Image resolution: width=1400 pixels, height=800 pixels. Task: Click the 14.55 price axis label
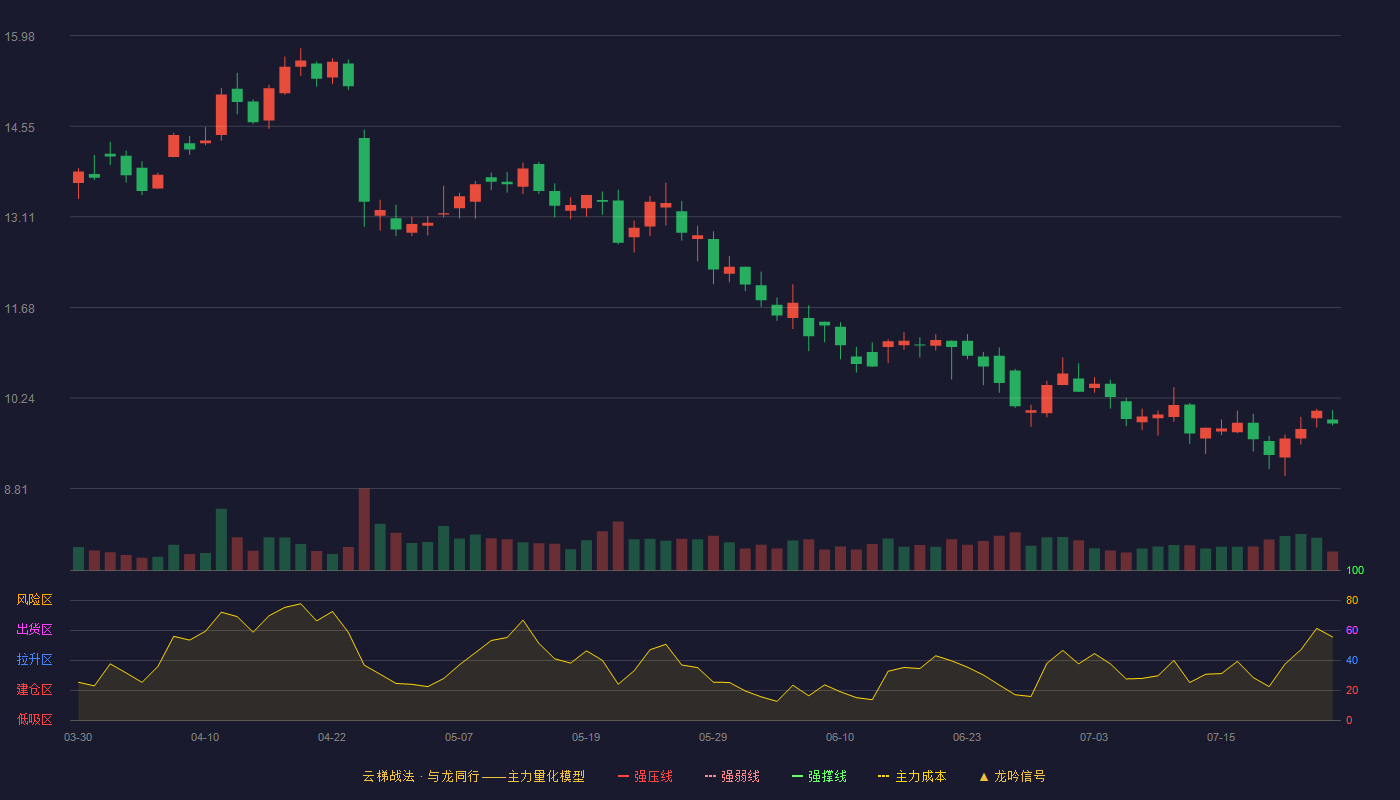pyautogui.click(x=19, y=127)
